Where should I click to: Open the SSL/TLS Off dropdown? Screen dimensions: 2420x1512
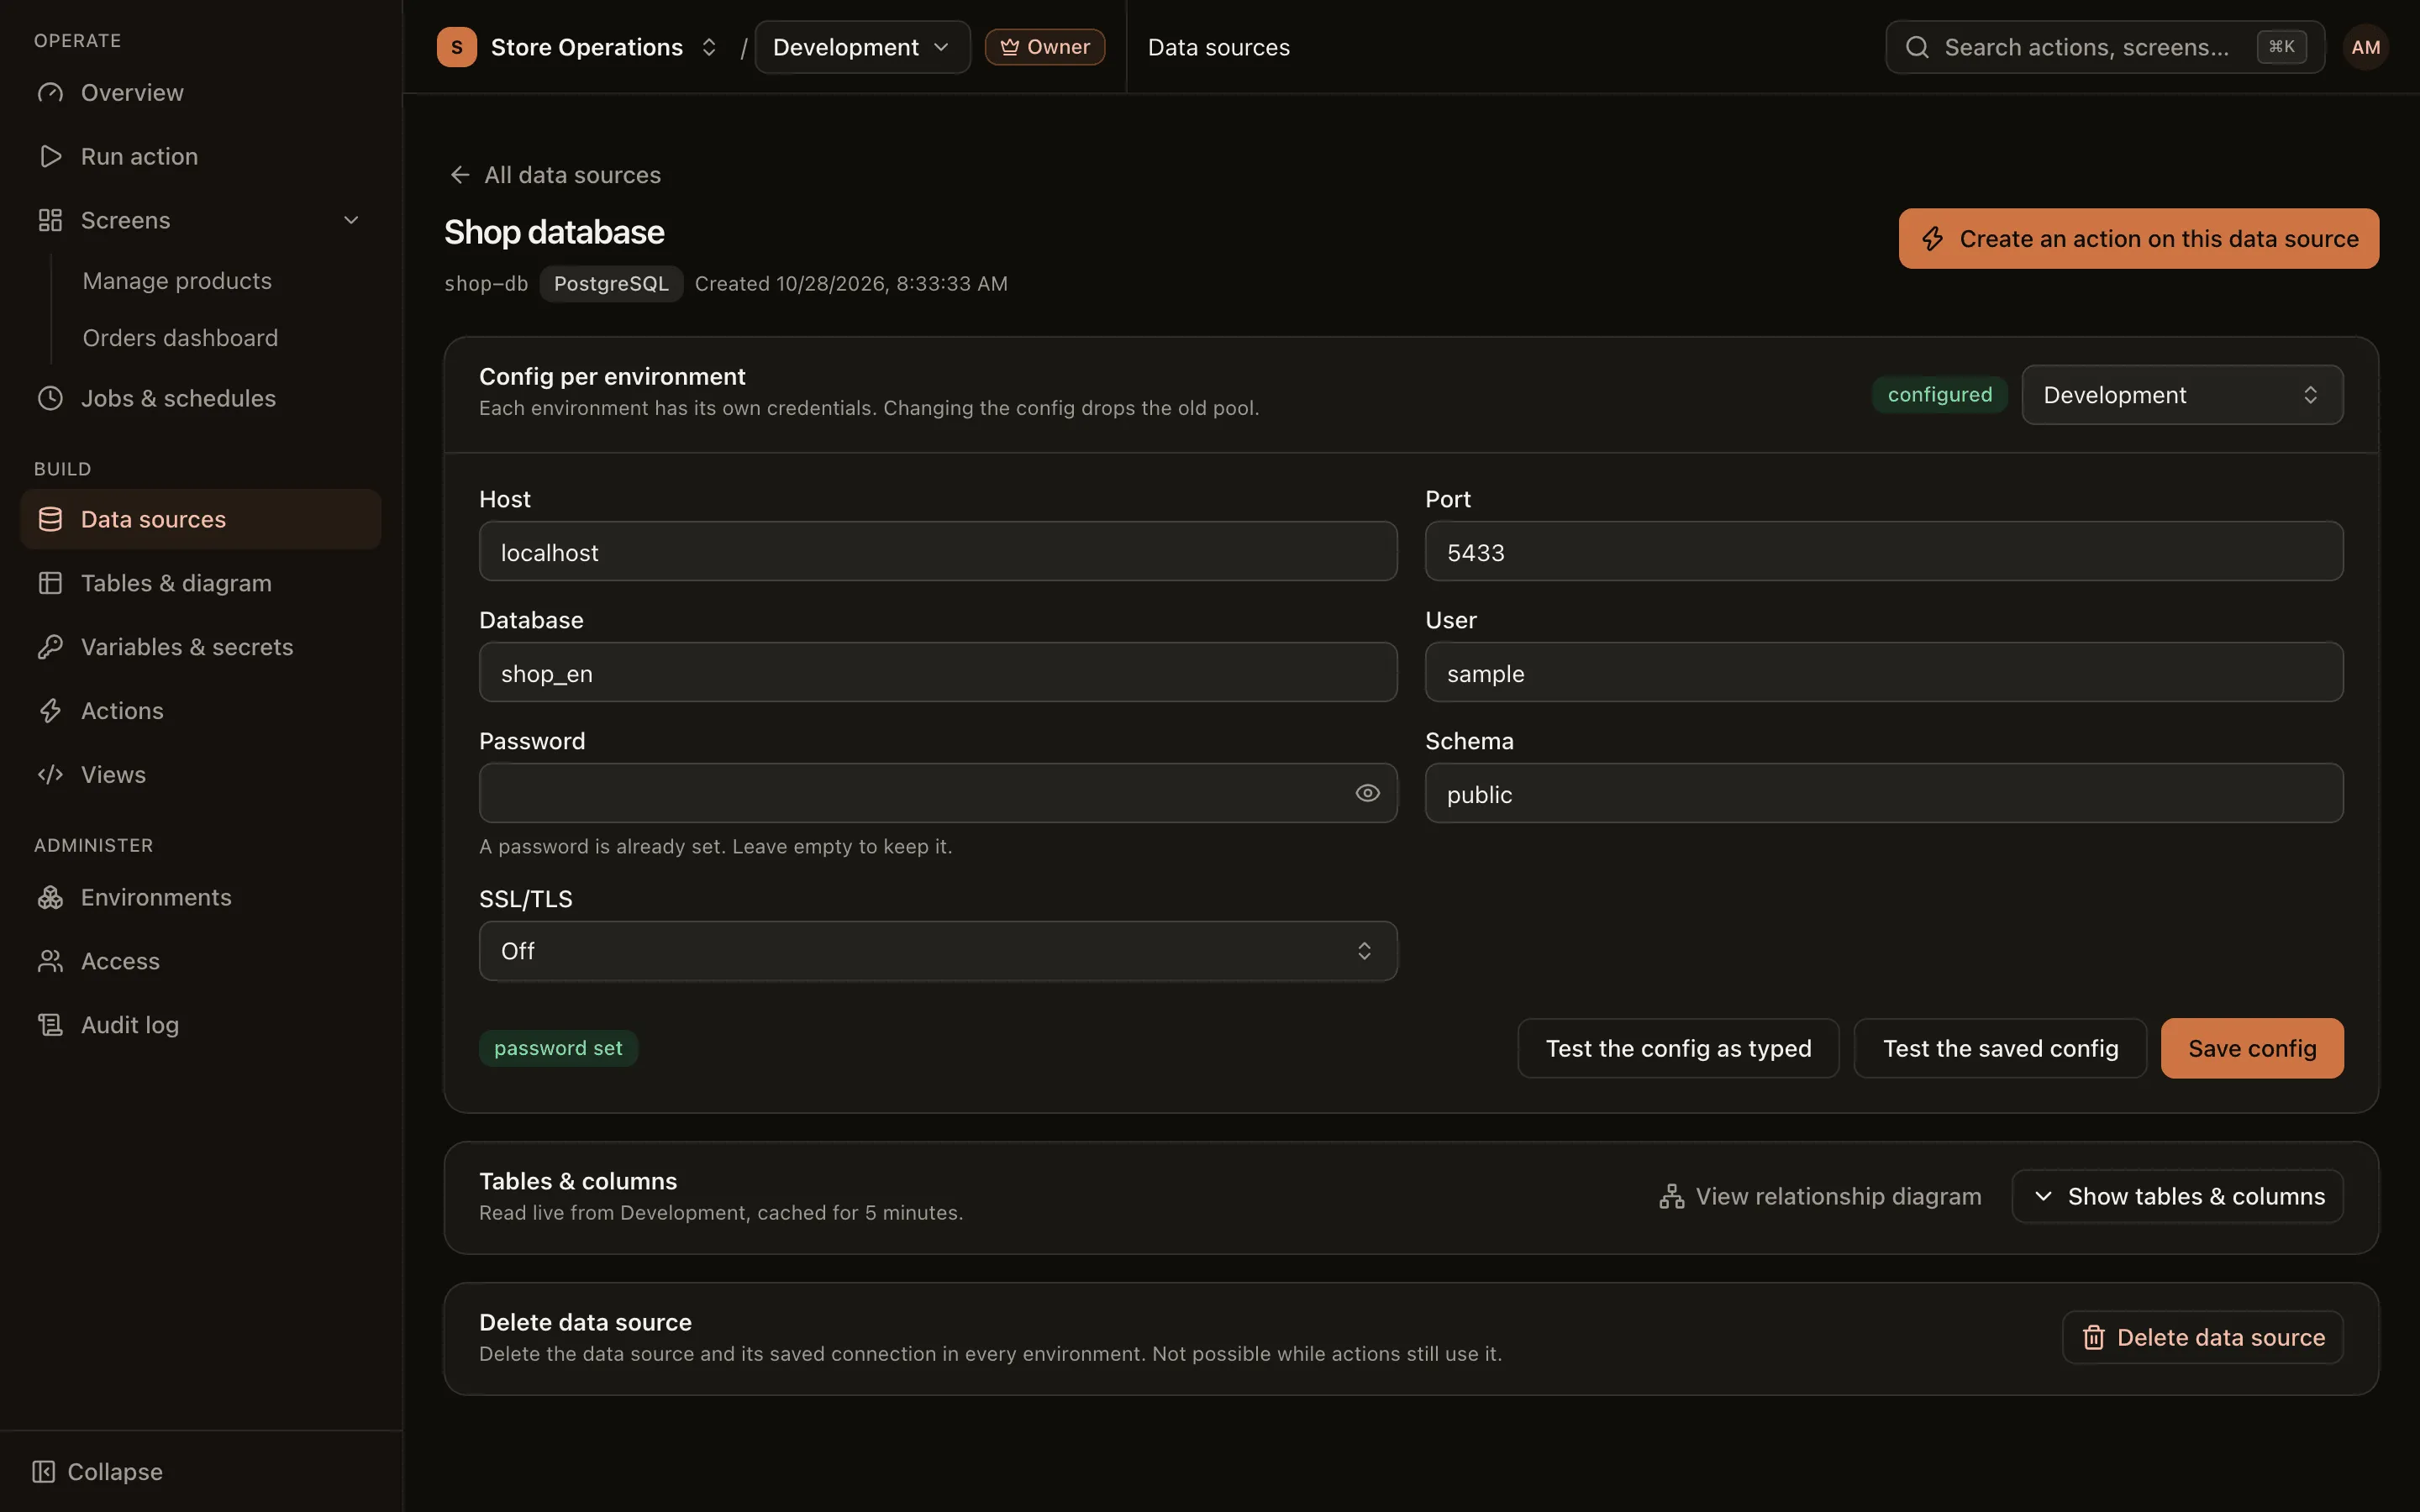938,951
